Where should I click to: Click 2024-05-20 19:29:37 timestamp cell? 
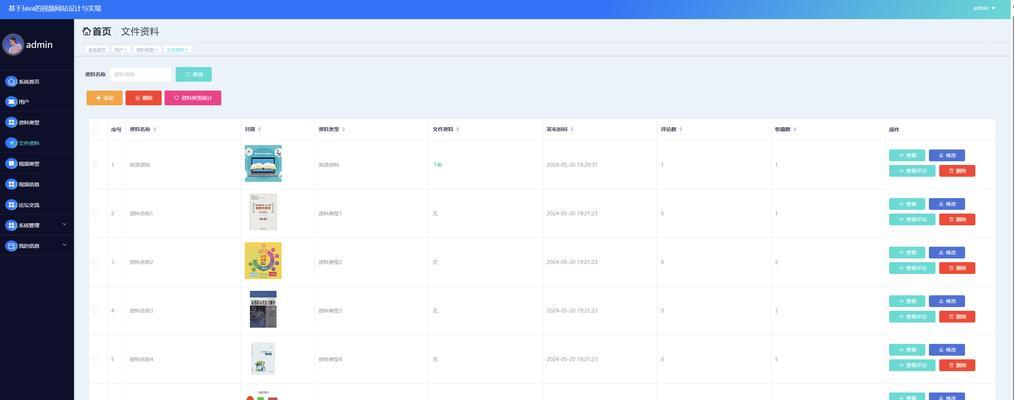point(572,165)
